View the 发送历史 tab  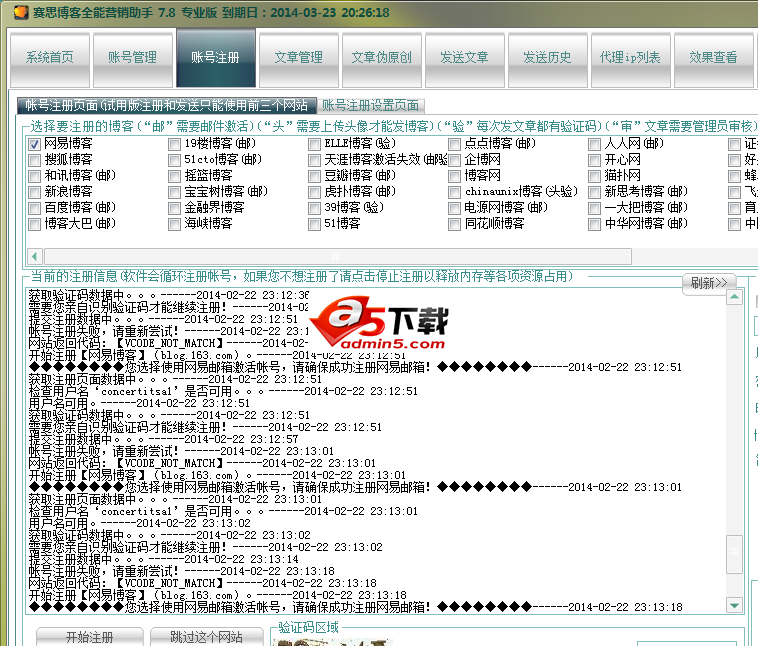(548, 60)
